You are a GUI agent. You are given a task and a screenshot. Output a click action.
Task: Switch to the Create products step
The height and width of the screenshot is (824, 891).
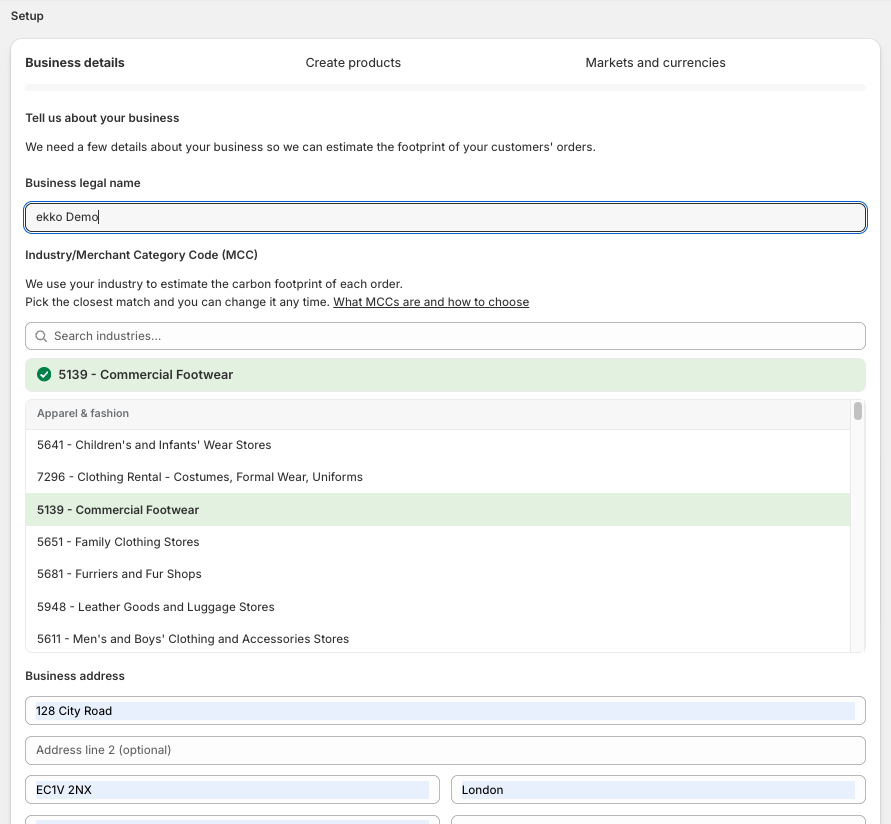tap(353, 63)
